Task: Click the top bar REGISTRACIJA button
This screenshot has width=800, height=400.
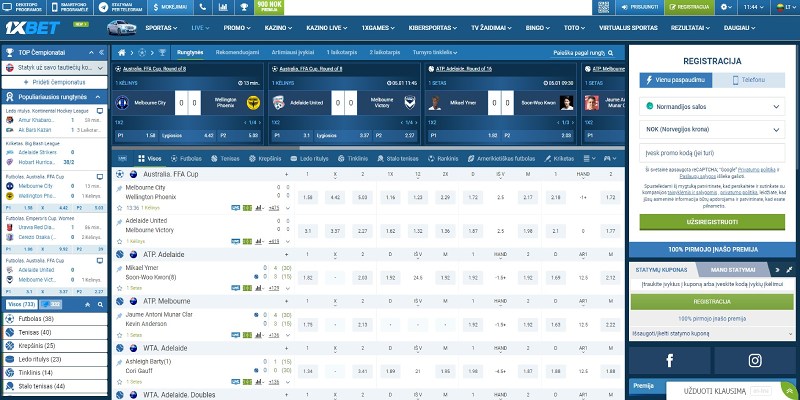Action: [x=689, y=7]
